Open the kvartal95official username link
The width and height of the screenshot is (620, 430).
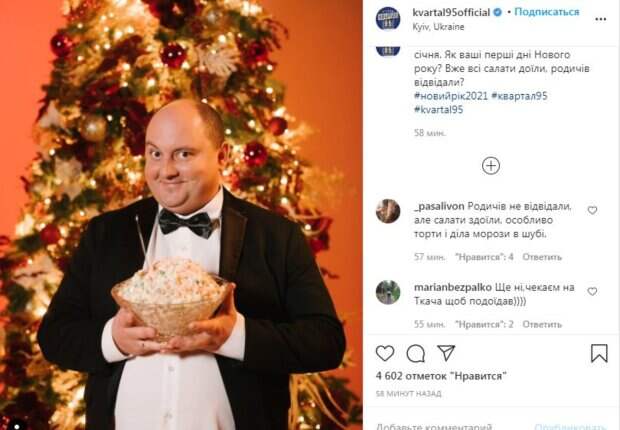click(451, 12)
